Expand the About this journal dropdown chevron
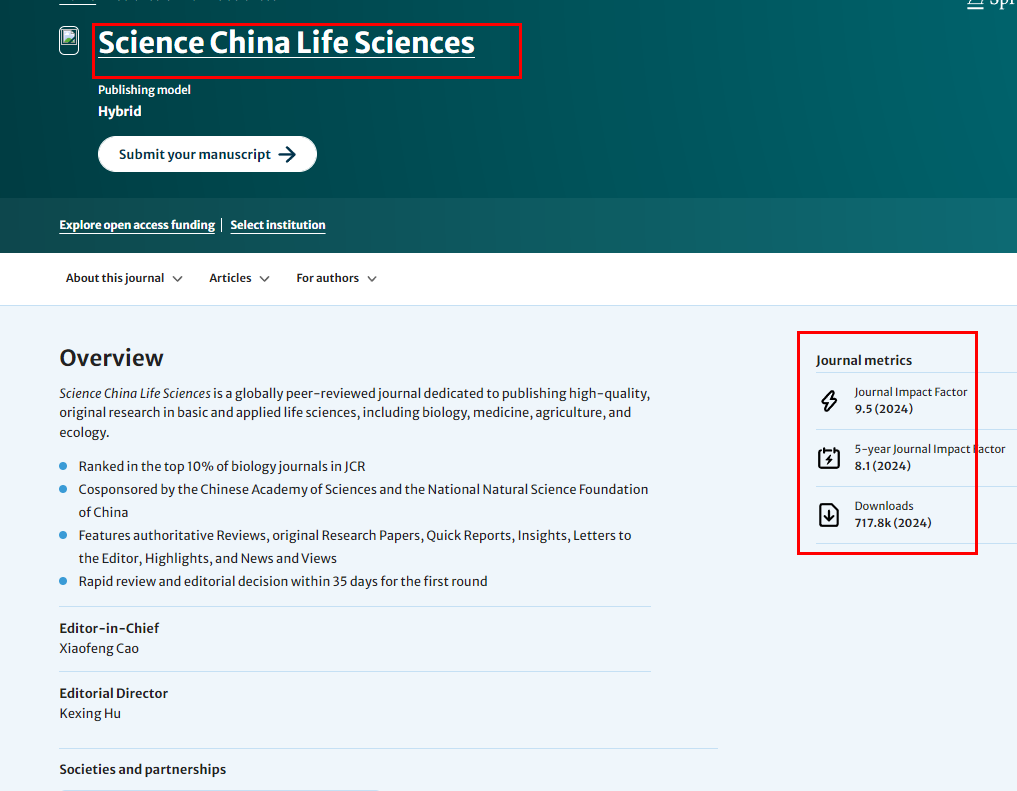This screenshot has height=791, width=1017. [178, 278]
